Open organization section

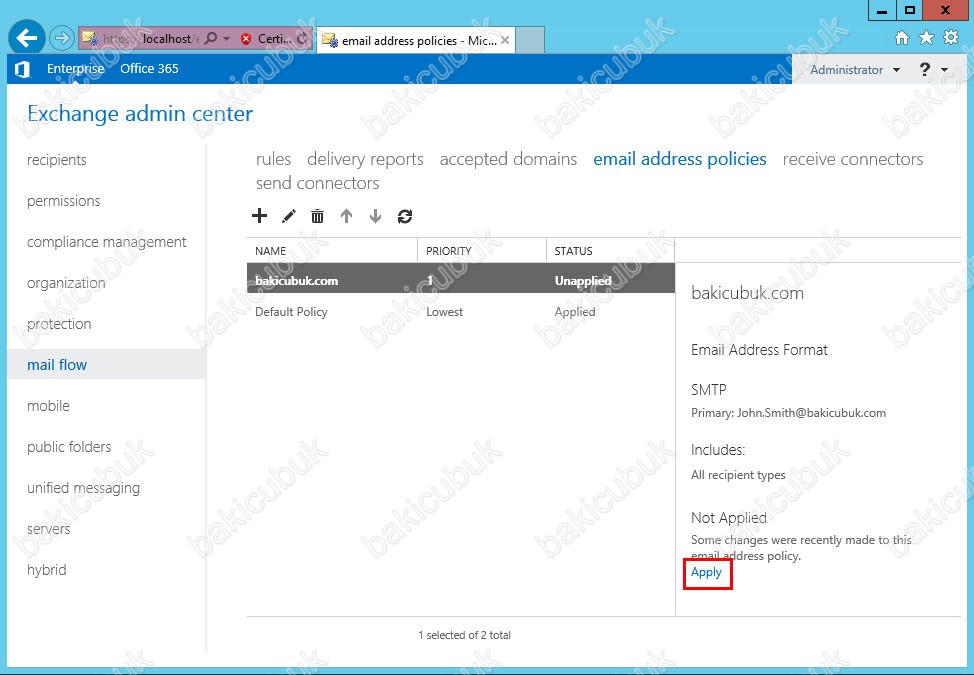[x=66, y=283]
